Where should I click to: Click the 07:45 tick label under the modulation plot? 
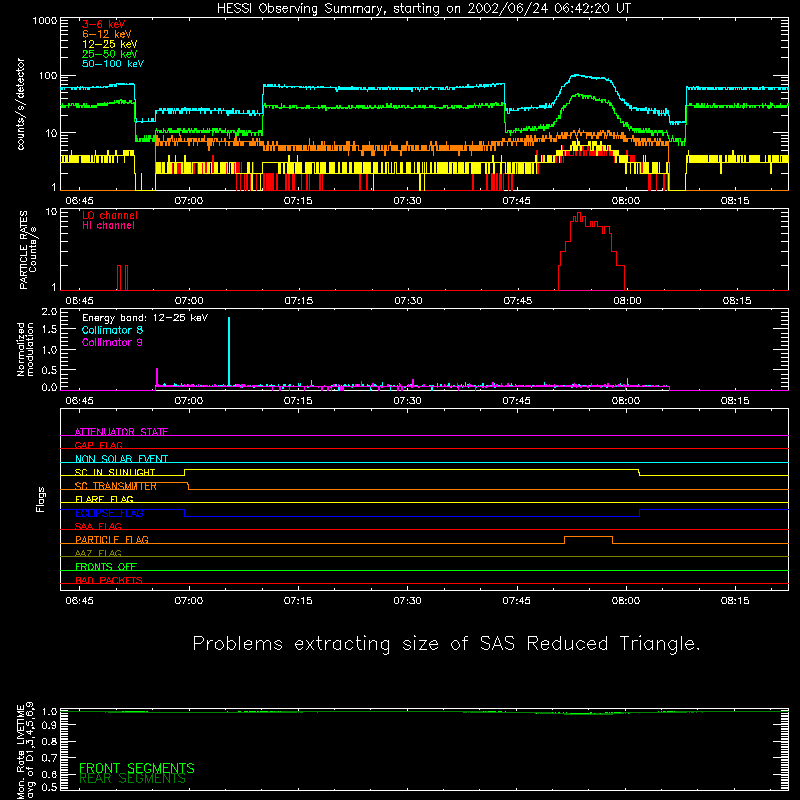pos(516,401)
